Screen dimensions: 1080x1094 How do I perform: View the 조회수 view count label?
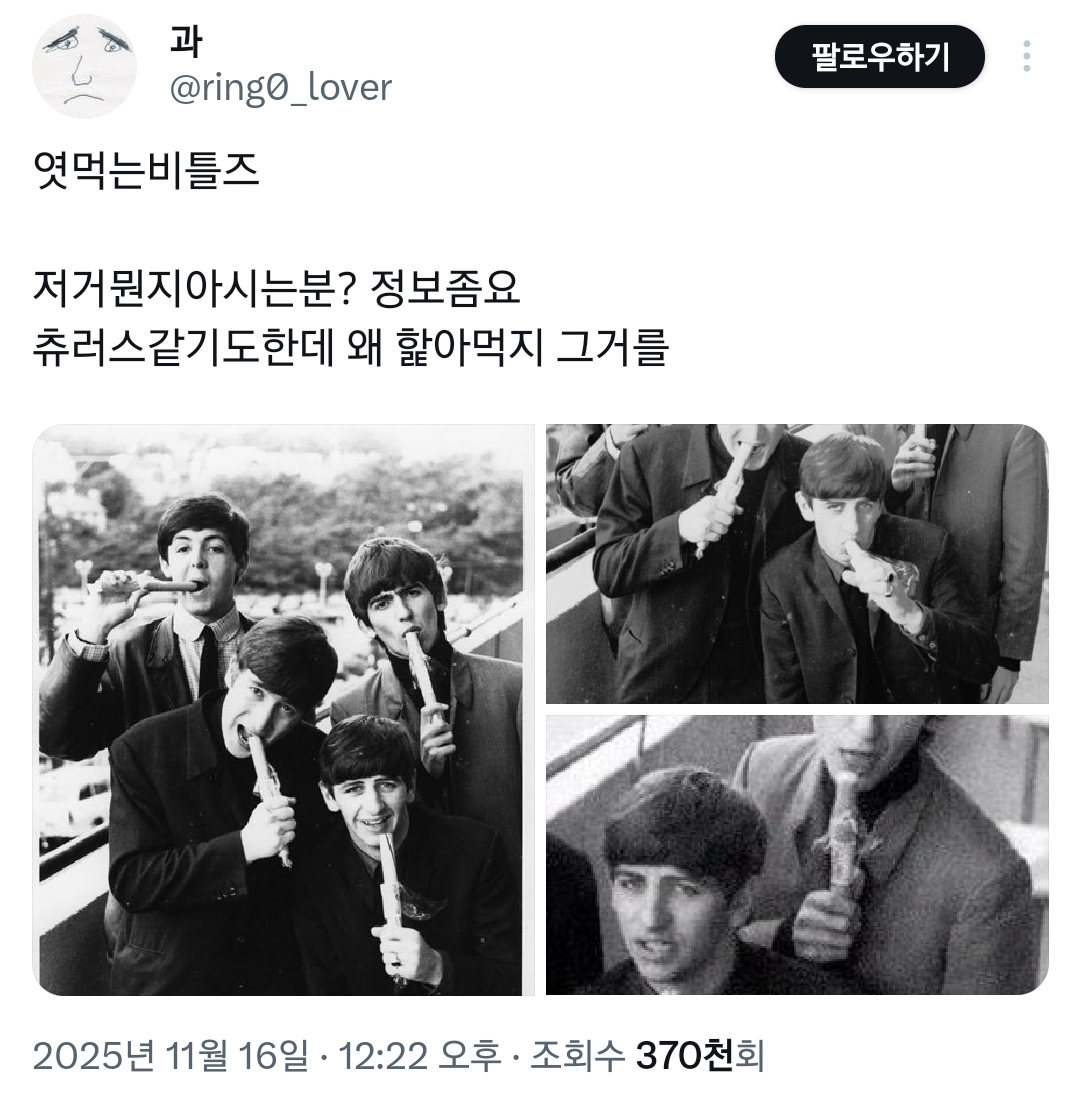point(577,1056)
